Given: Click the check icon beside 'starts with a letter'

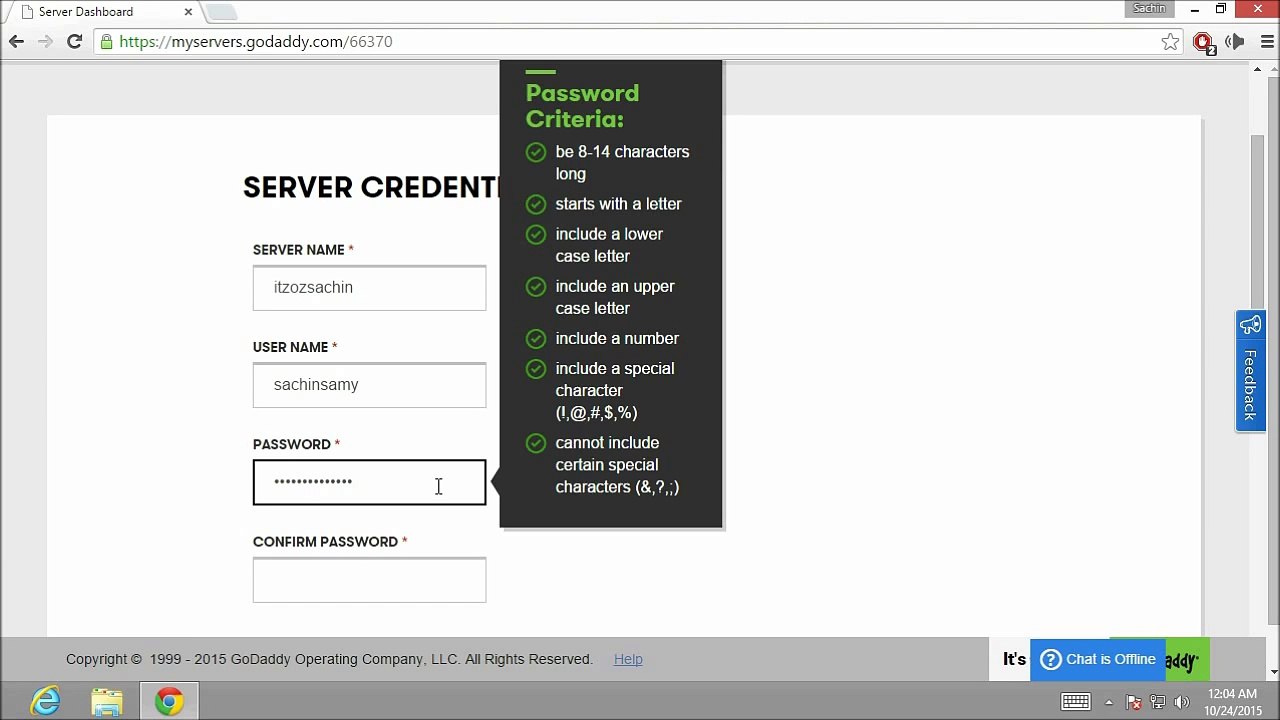Looking at the screenshot, I should (536, 204).
